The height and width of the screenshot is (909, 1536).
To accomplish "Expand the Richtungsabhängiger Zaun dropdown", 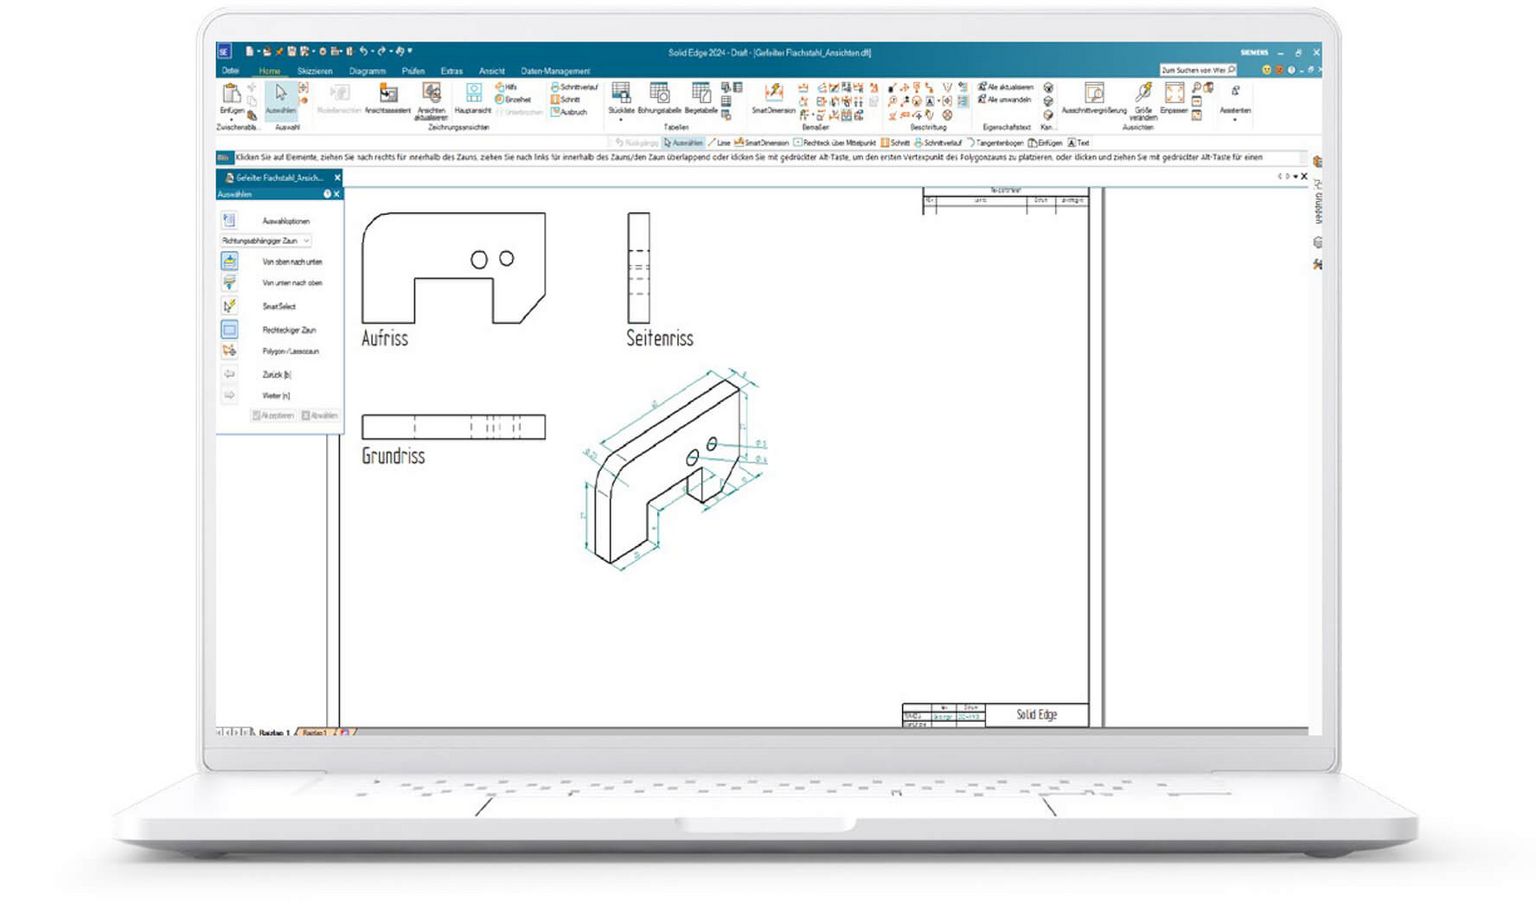I will click(x=306, y=241).
